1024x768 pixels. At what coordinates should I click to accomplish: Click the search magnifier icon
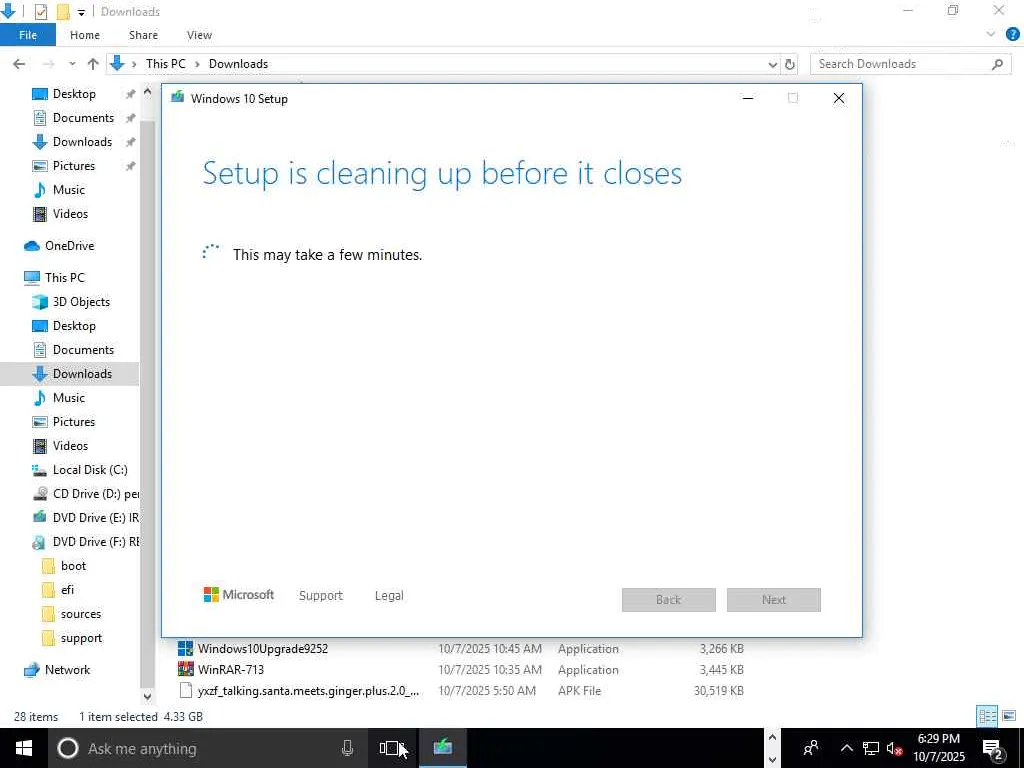click(x=997, y=64)
